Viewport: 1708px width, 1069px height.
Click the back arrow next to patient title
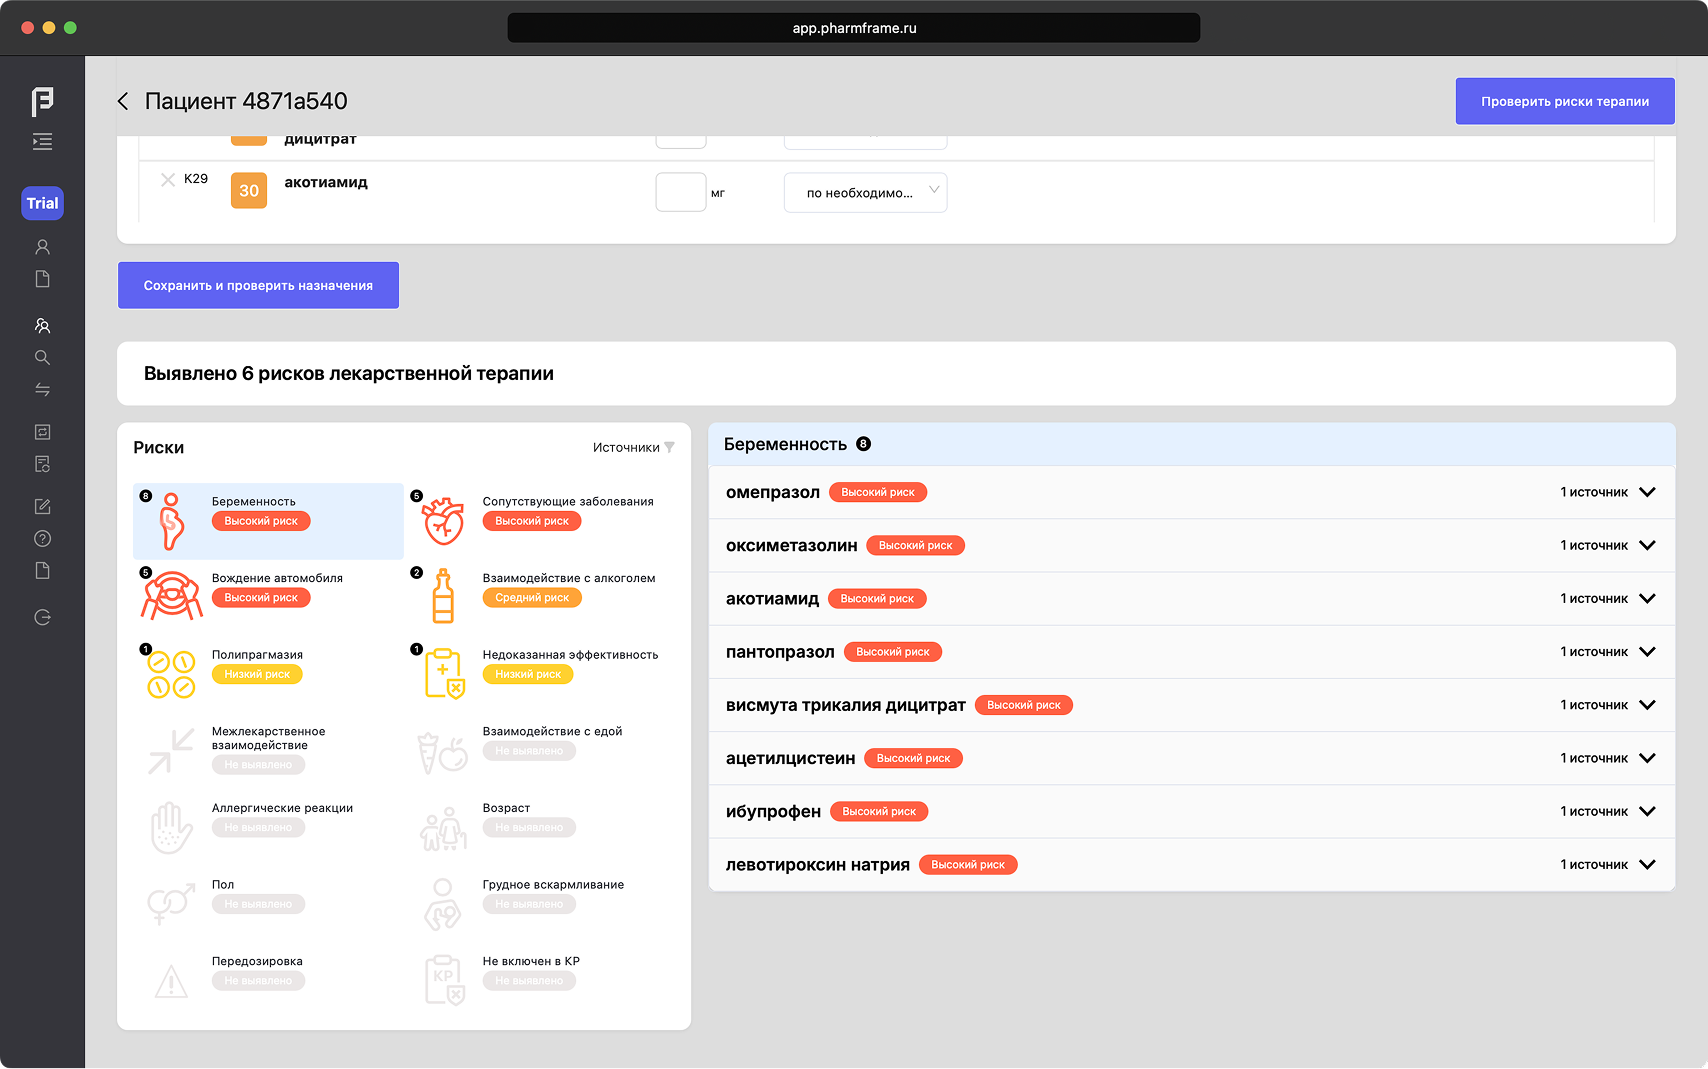[x=123, y=101]
